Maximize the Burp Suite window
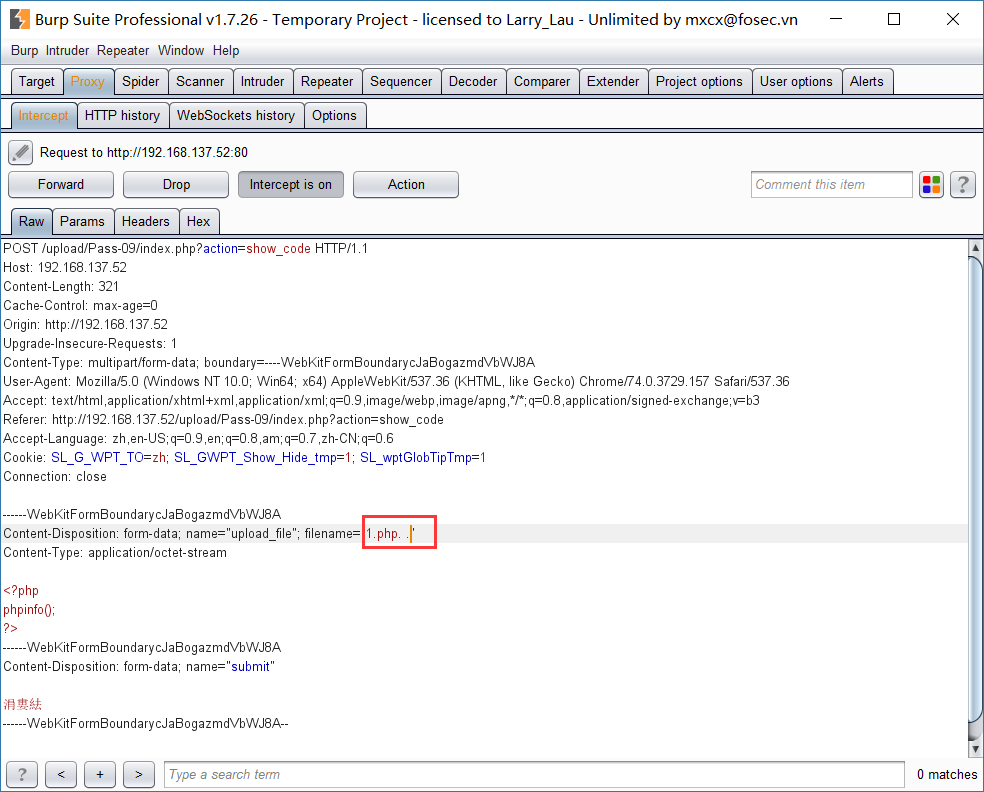 coord(894,19)
